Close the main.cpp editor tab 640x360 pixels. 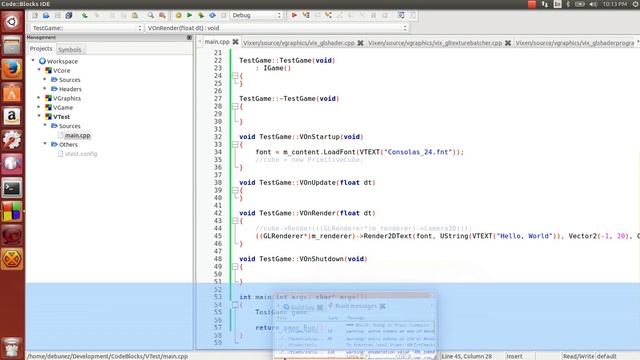236,42
